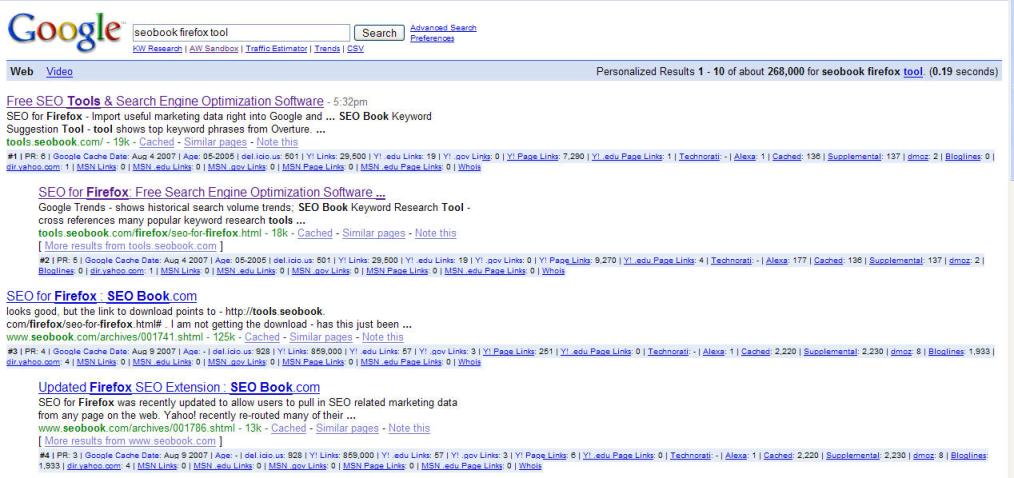Click 'More results from tools.seobook.com'
Screen dimensions: 1014x478
[131, 246]
